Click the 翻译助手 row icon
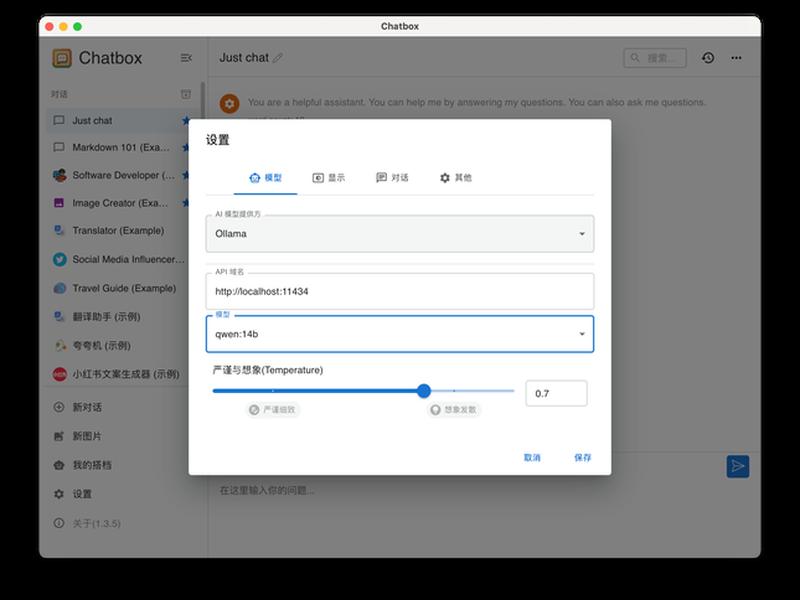The width and height of the screenshot is (800, 600). click(59, 317)
